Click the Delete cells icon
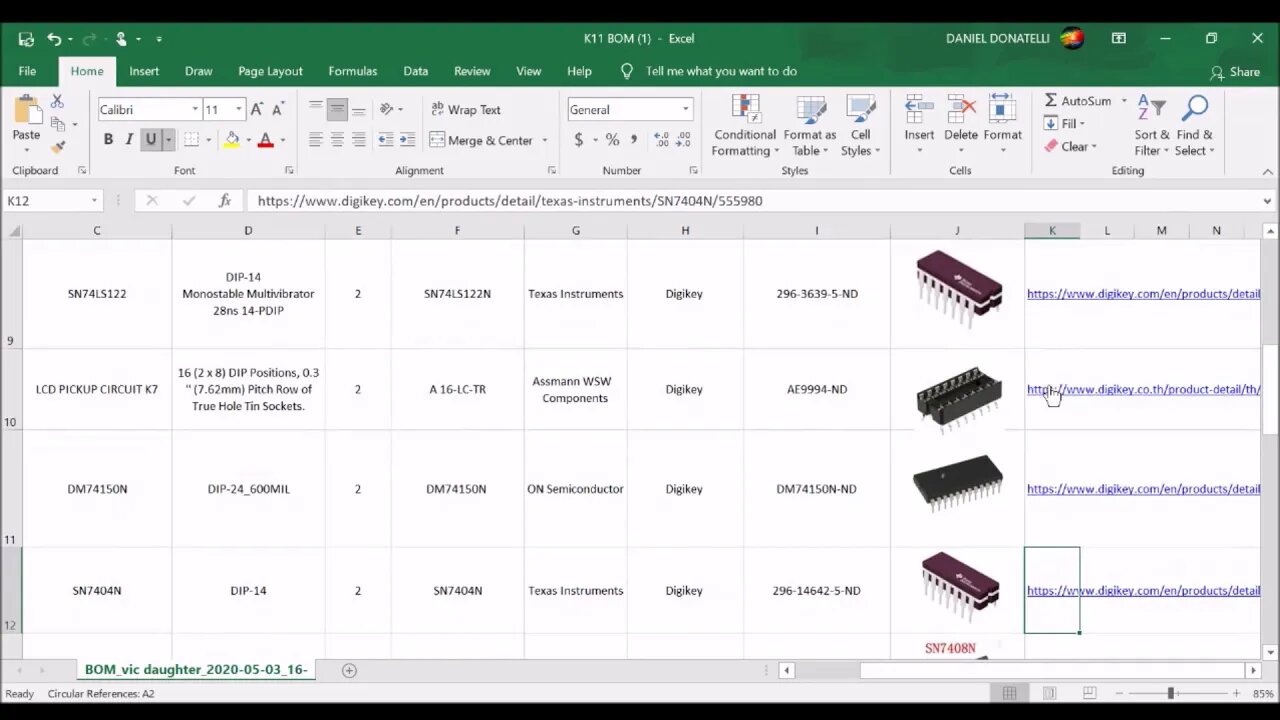The image size is (1280, 720). (x=961, y=110)
